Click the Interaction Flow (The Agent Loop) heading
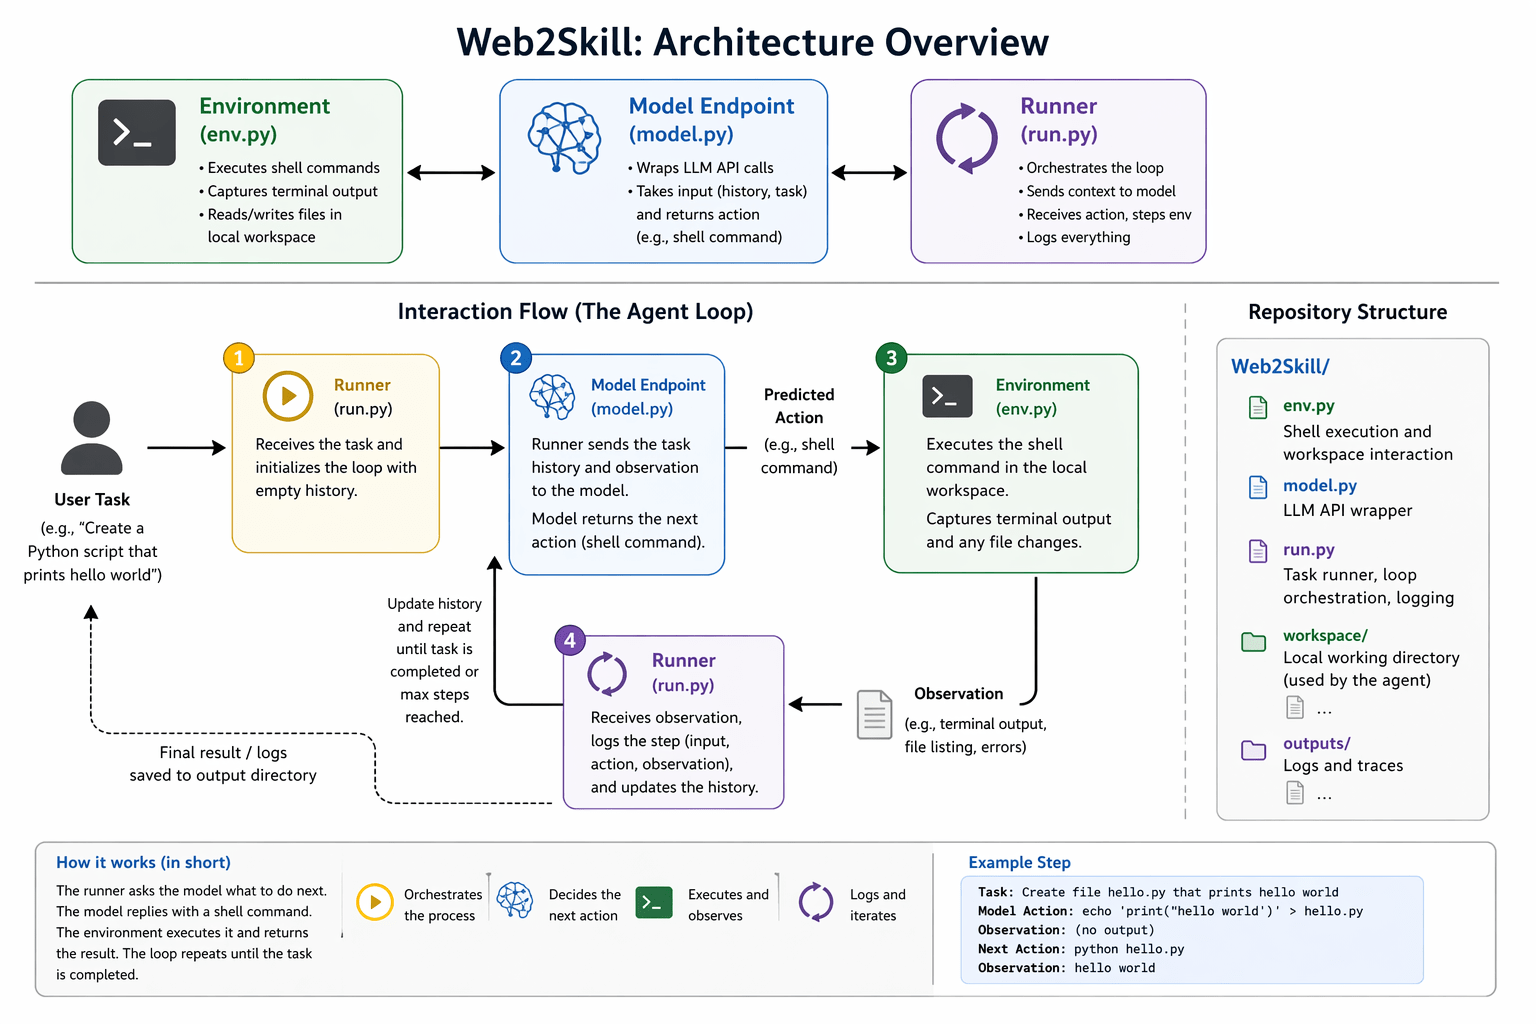This screenshot has height=1024, width=1536. tap(575, 311)
